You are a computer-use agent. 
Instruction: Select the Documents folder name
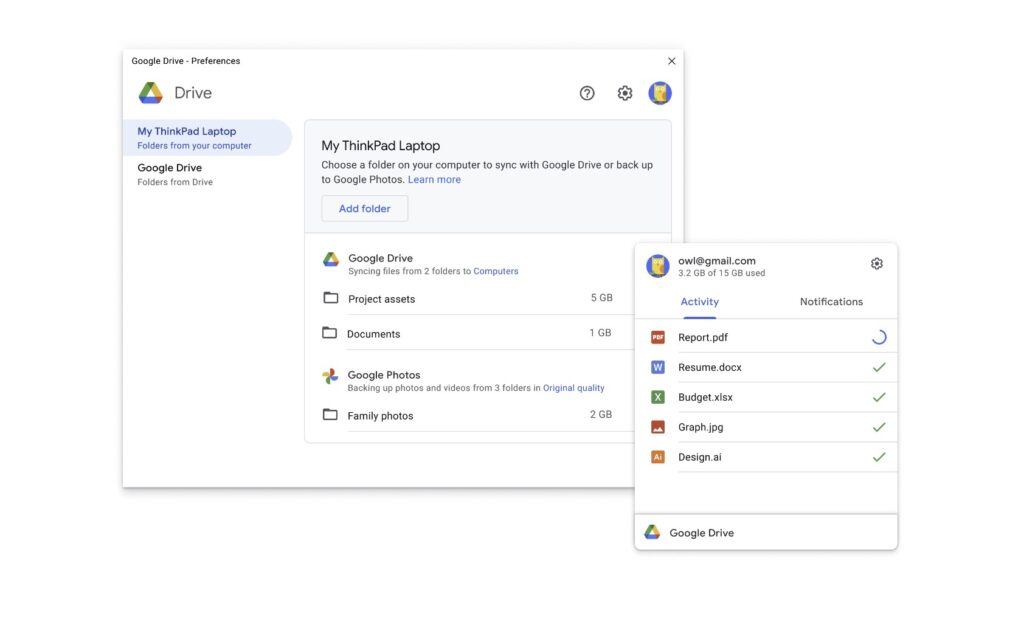tap(374, 334)
